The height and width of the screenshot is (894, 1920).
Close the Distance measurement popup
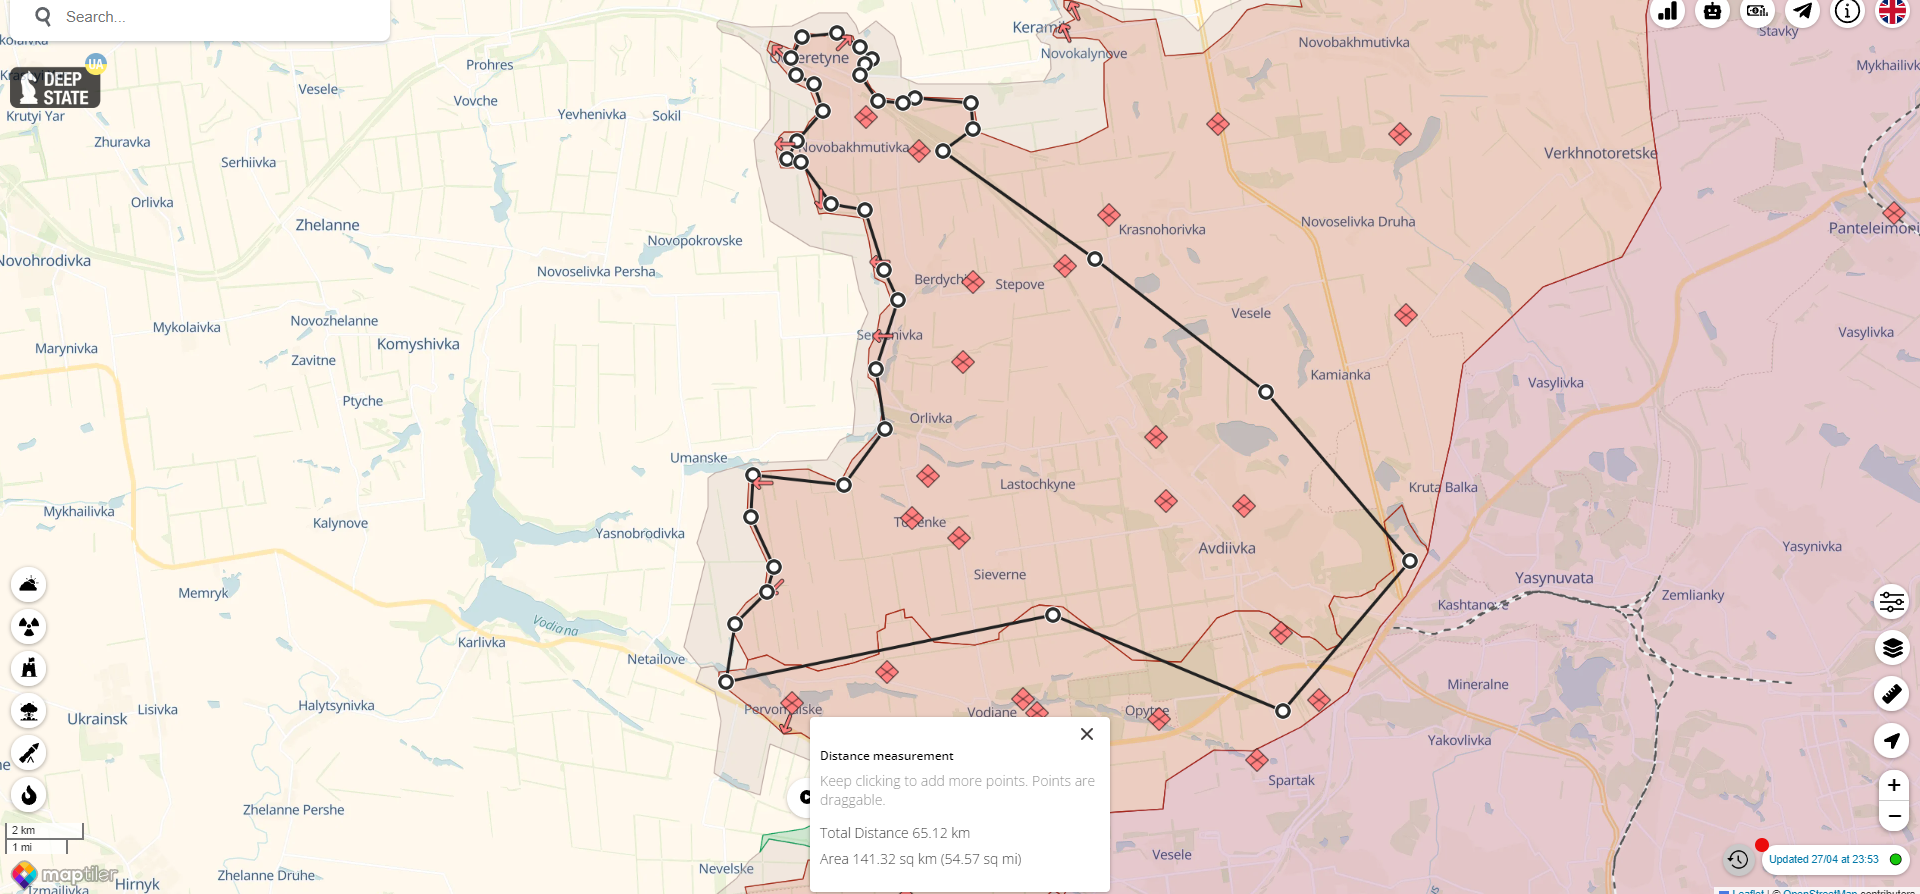(1087, 734)
